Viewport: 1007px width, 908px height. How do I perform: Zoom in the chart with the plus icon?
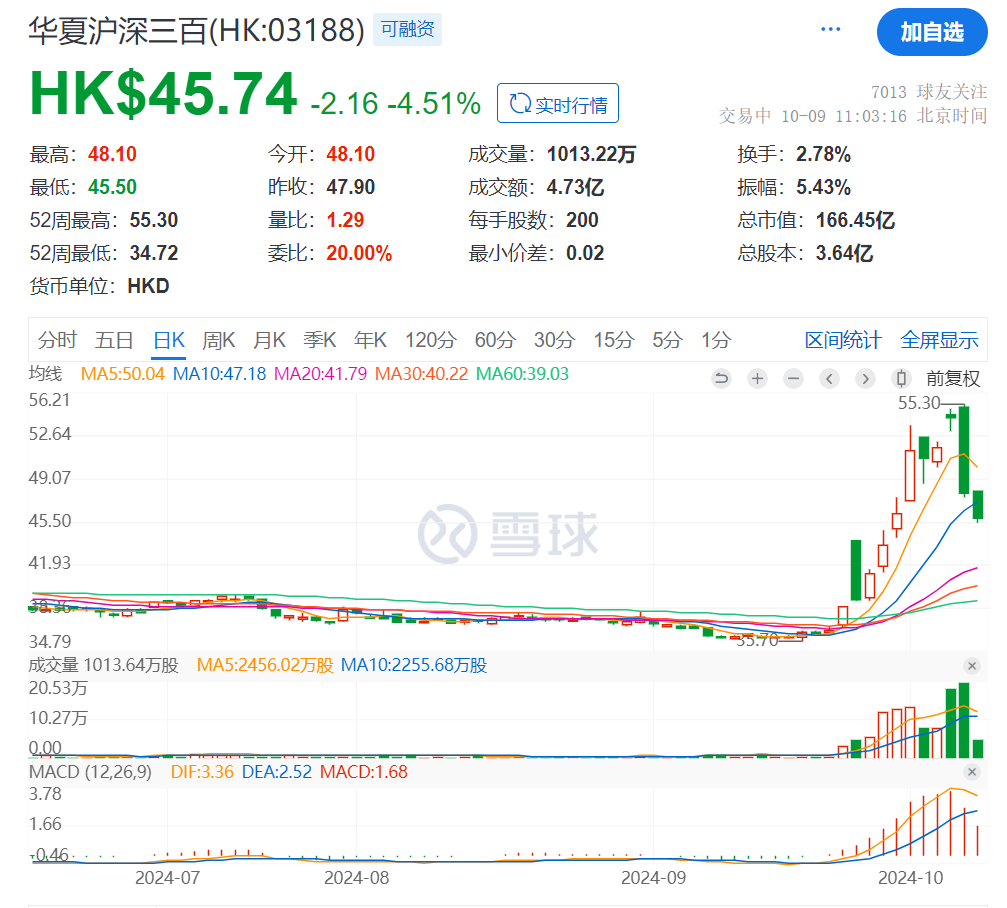[x=757, y=379]
